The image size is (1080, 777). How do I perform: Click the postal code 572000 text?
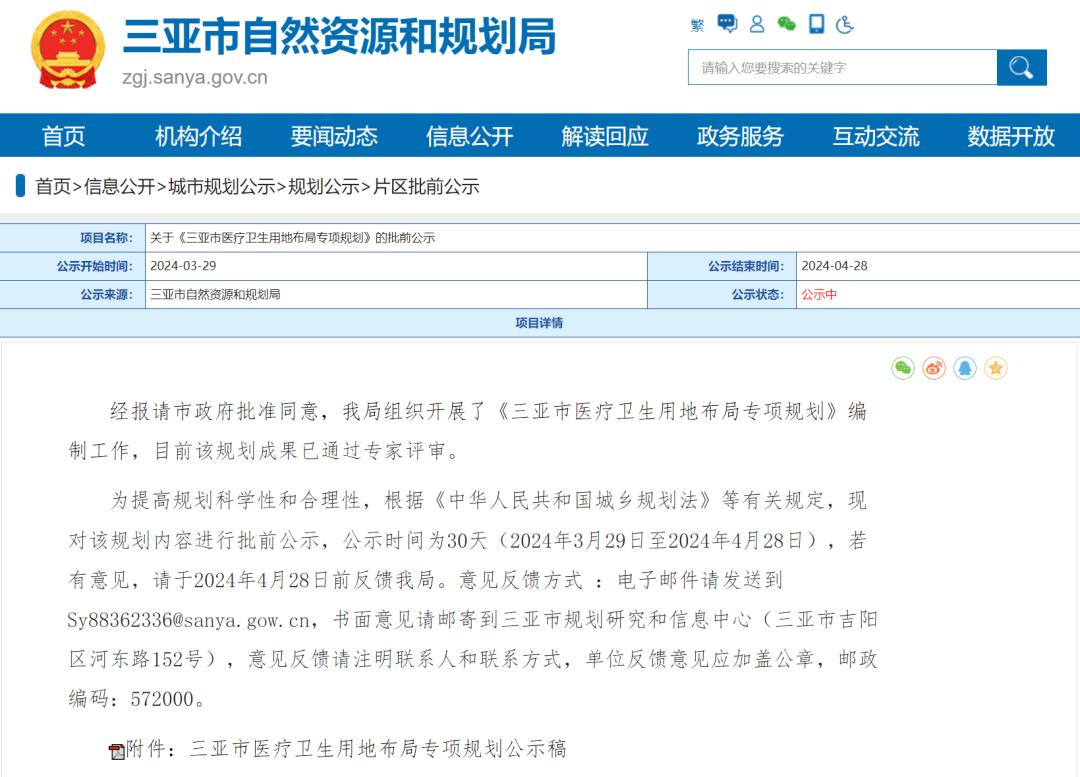pyautogui.click(x=163, y=699)
